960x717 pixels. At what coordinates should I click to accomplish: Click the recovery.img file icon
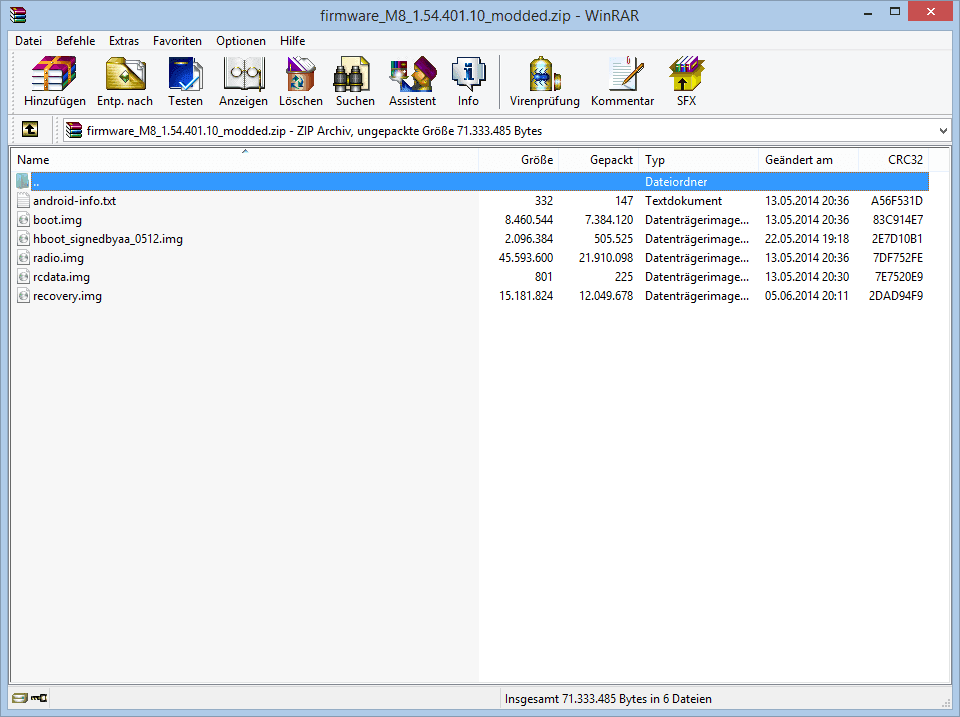(x=23, y=296)
